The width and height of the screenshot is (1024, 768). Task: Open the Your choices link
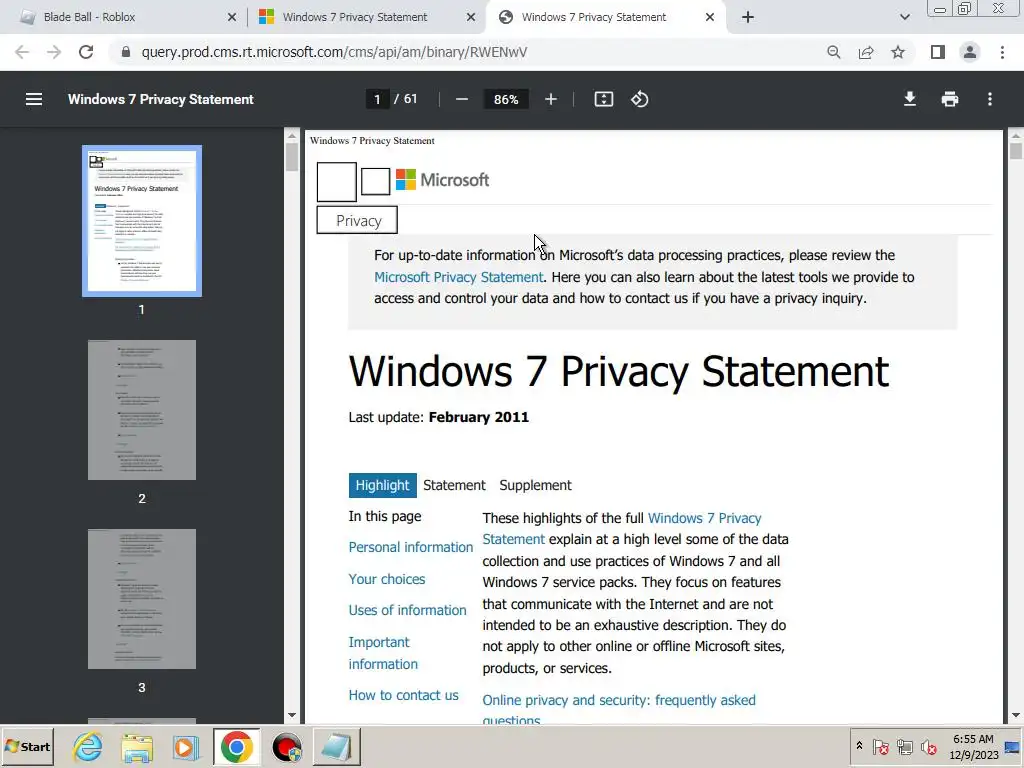click(387, 579)
